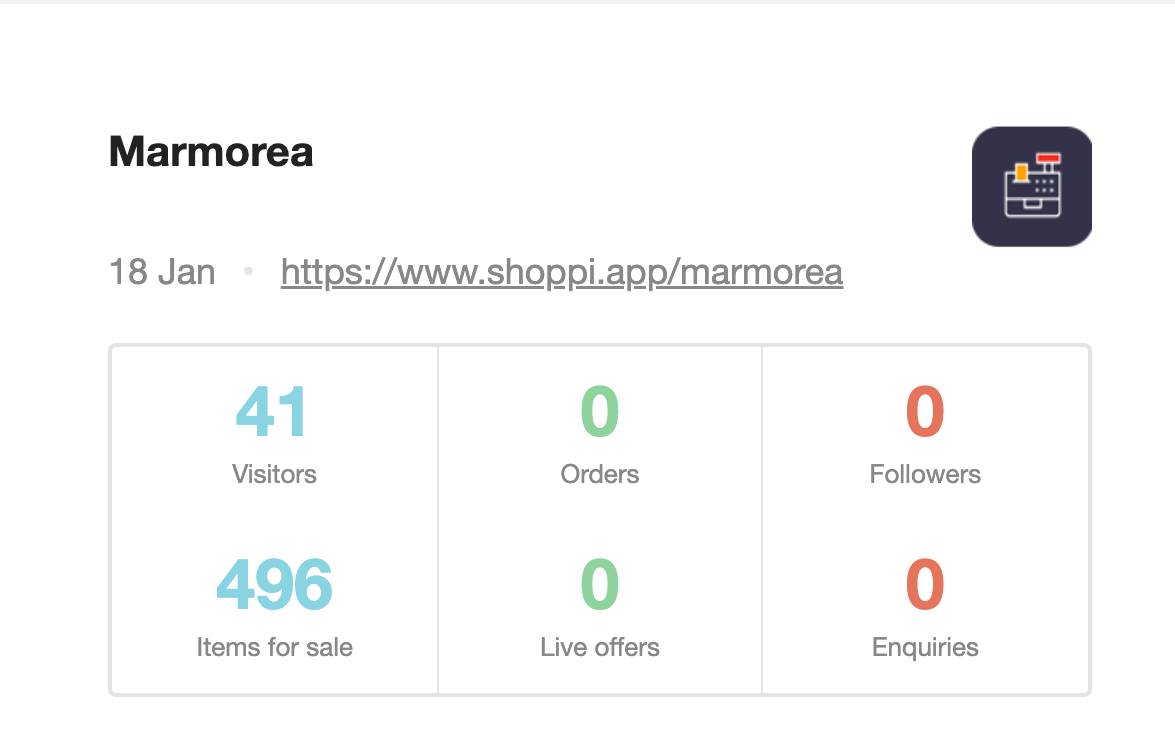Click the Items for sale label

[274, 647]
